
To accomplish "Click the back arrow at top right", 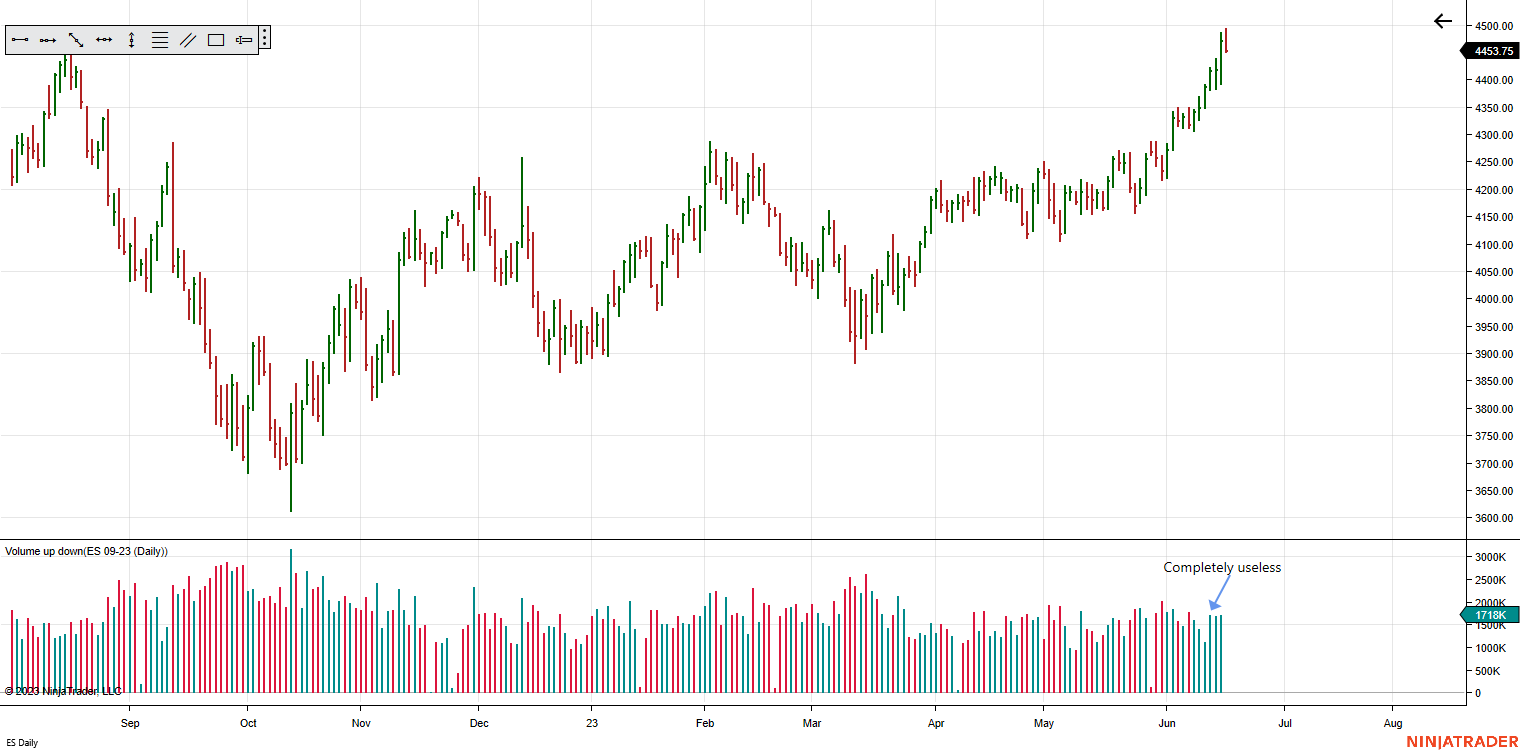I will click(x=1442, y=21).
